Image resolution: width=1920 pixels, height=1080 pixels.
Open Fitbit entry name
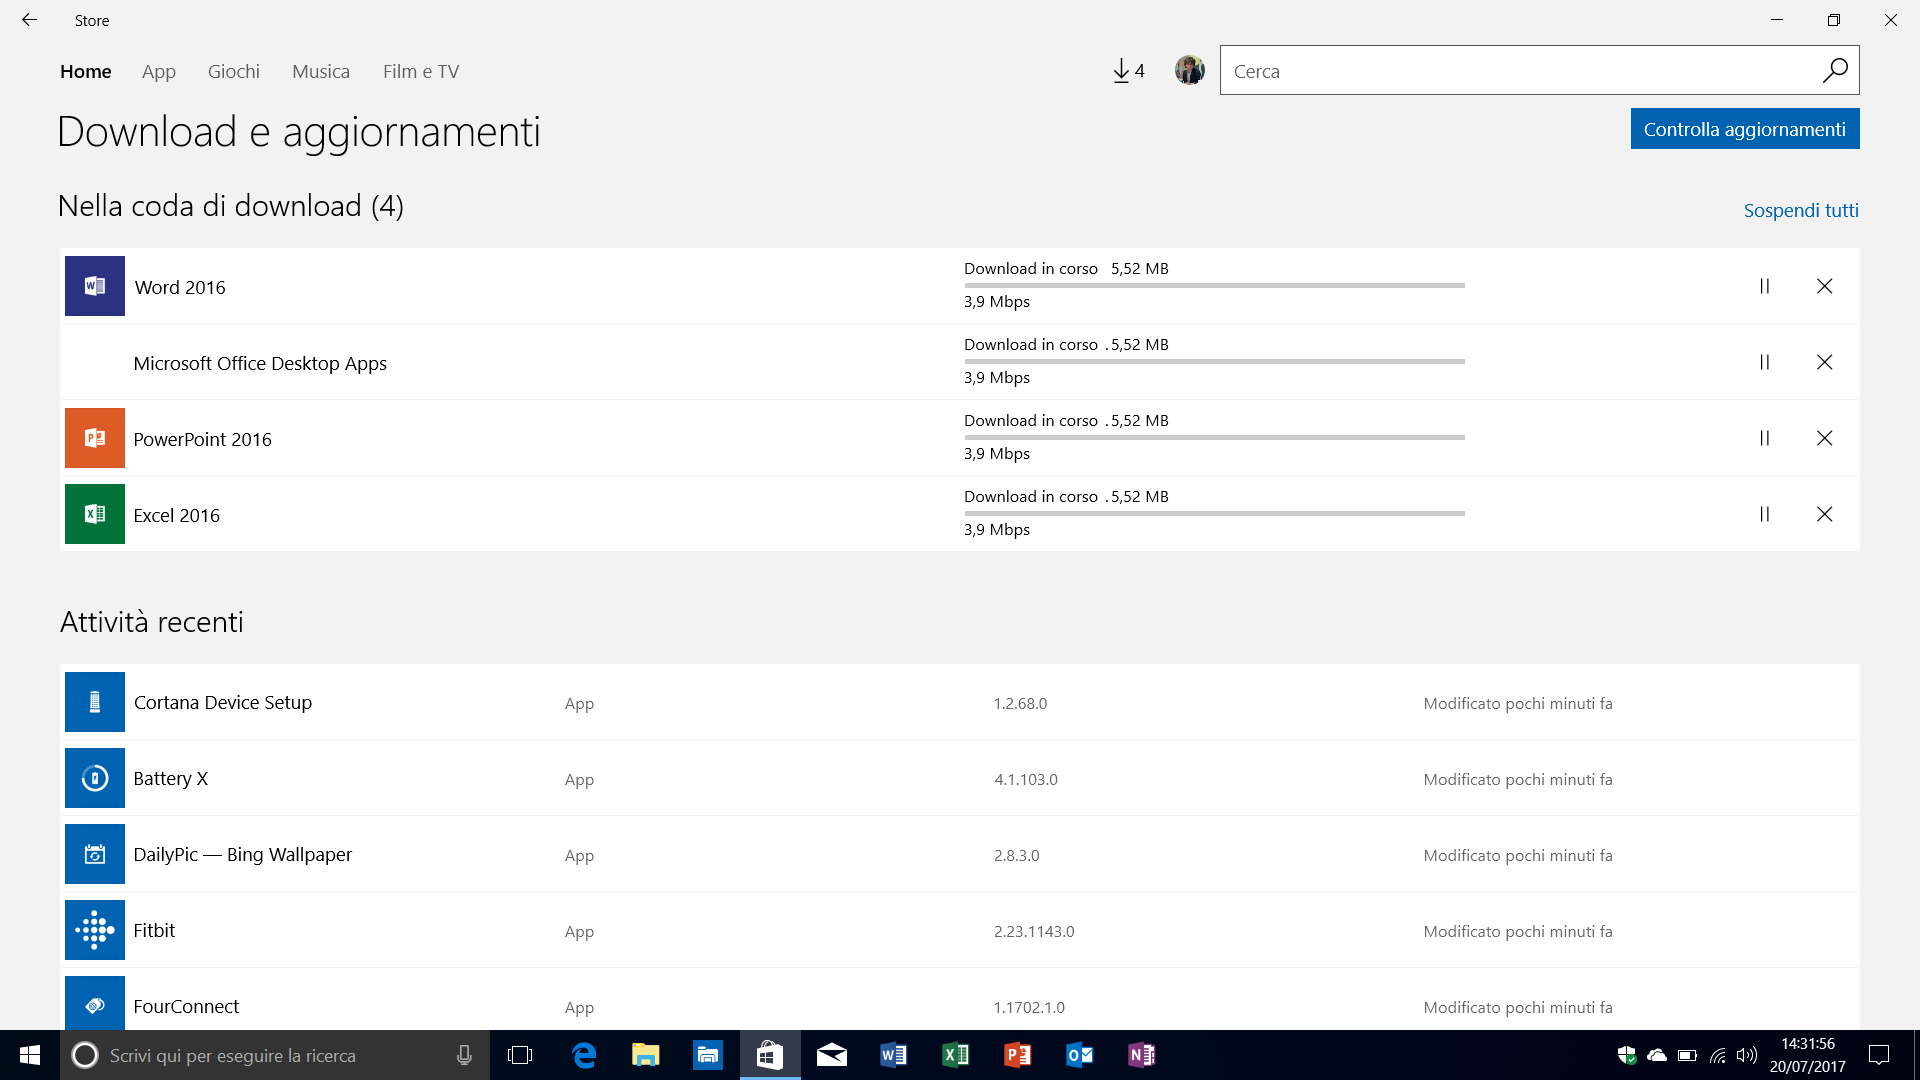(154, 930)
